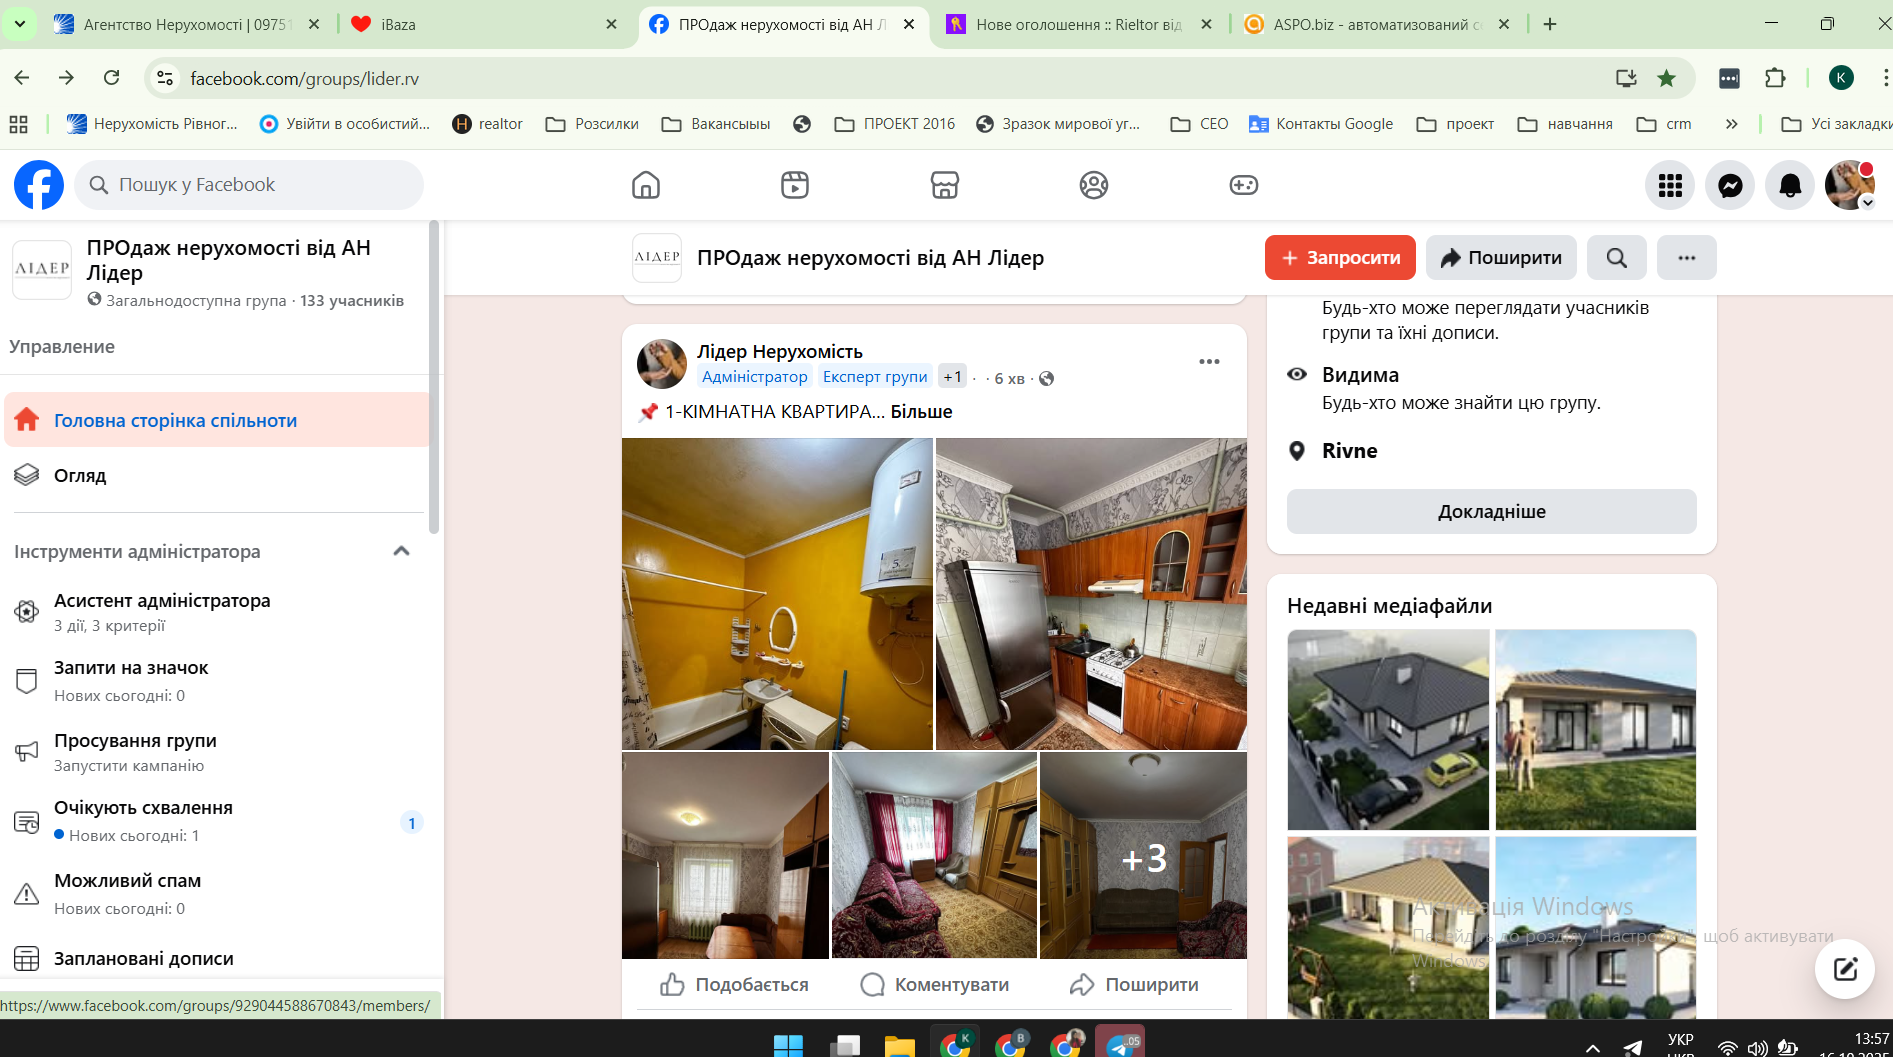Screen dimensions: 1893x1057
Task: Go to Facebook Home icon
Action: coord(646,185)
